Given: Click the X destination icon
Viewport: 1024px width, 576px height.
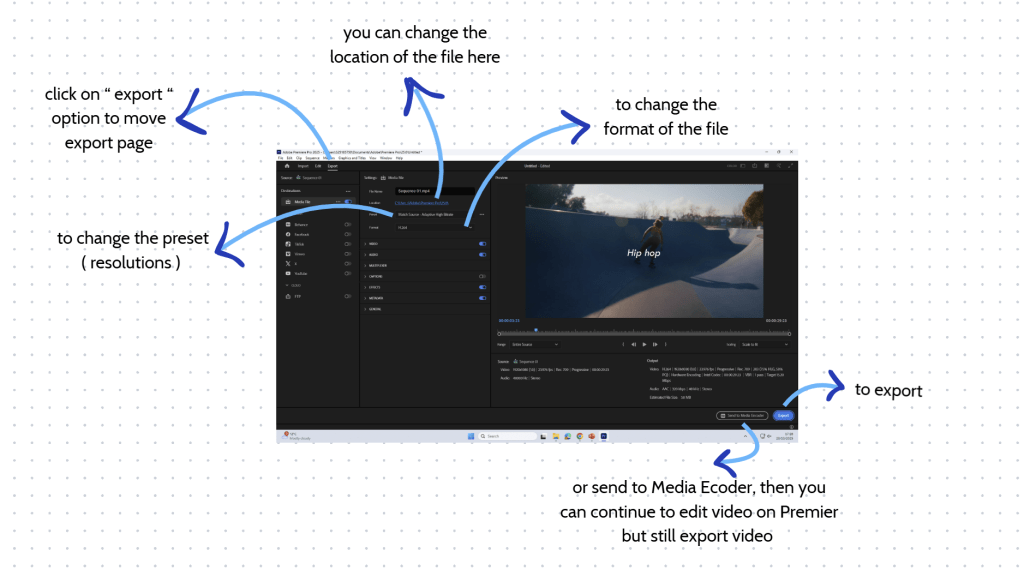Looking at the screenshot, I should coord(288,263).
